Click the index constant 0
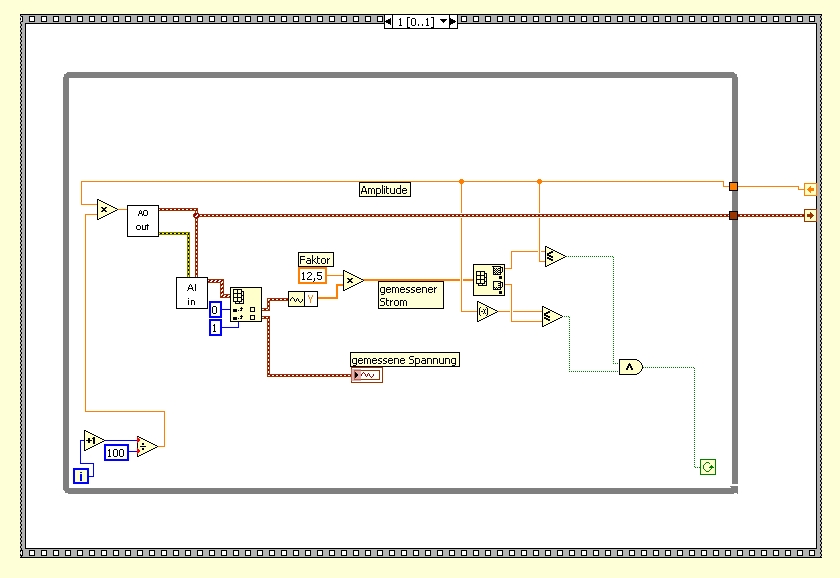This screenshot has width=840, height=578. click(x=215, y=310)
